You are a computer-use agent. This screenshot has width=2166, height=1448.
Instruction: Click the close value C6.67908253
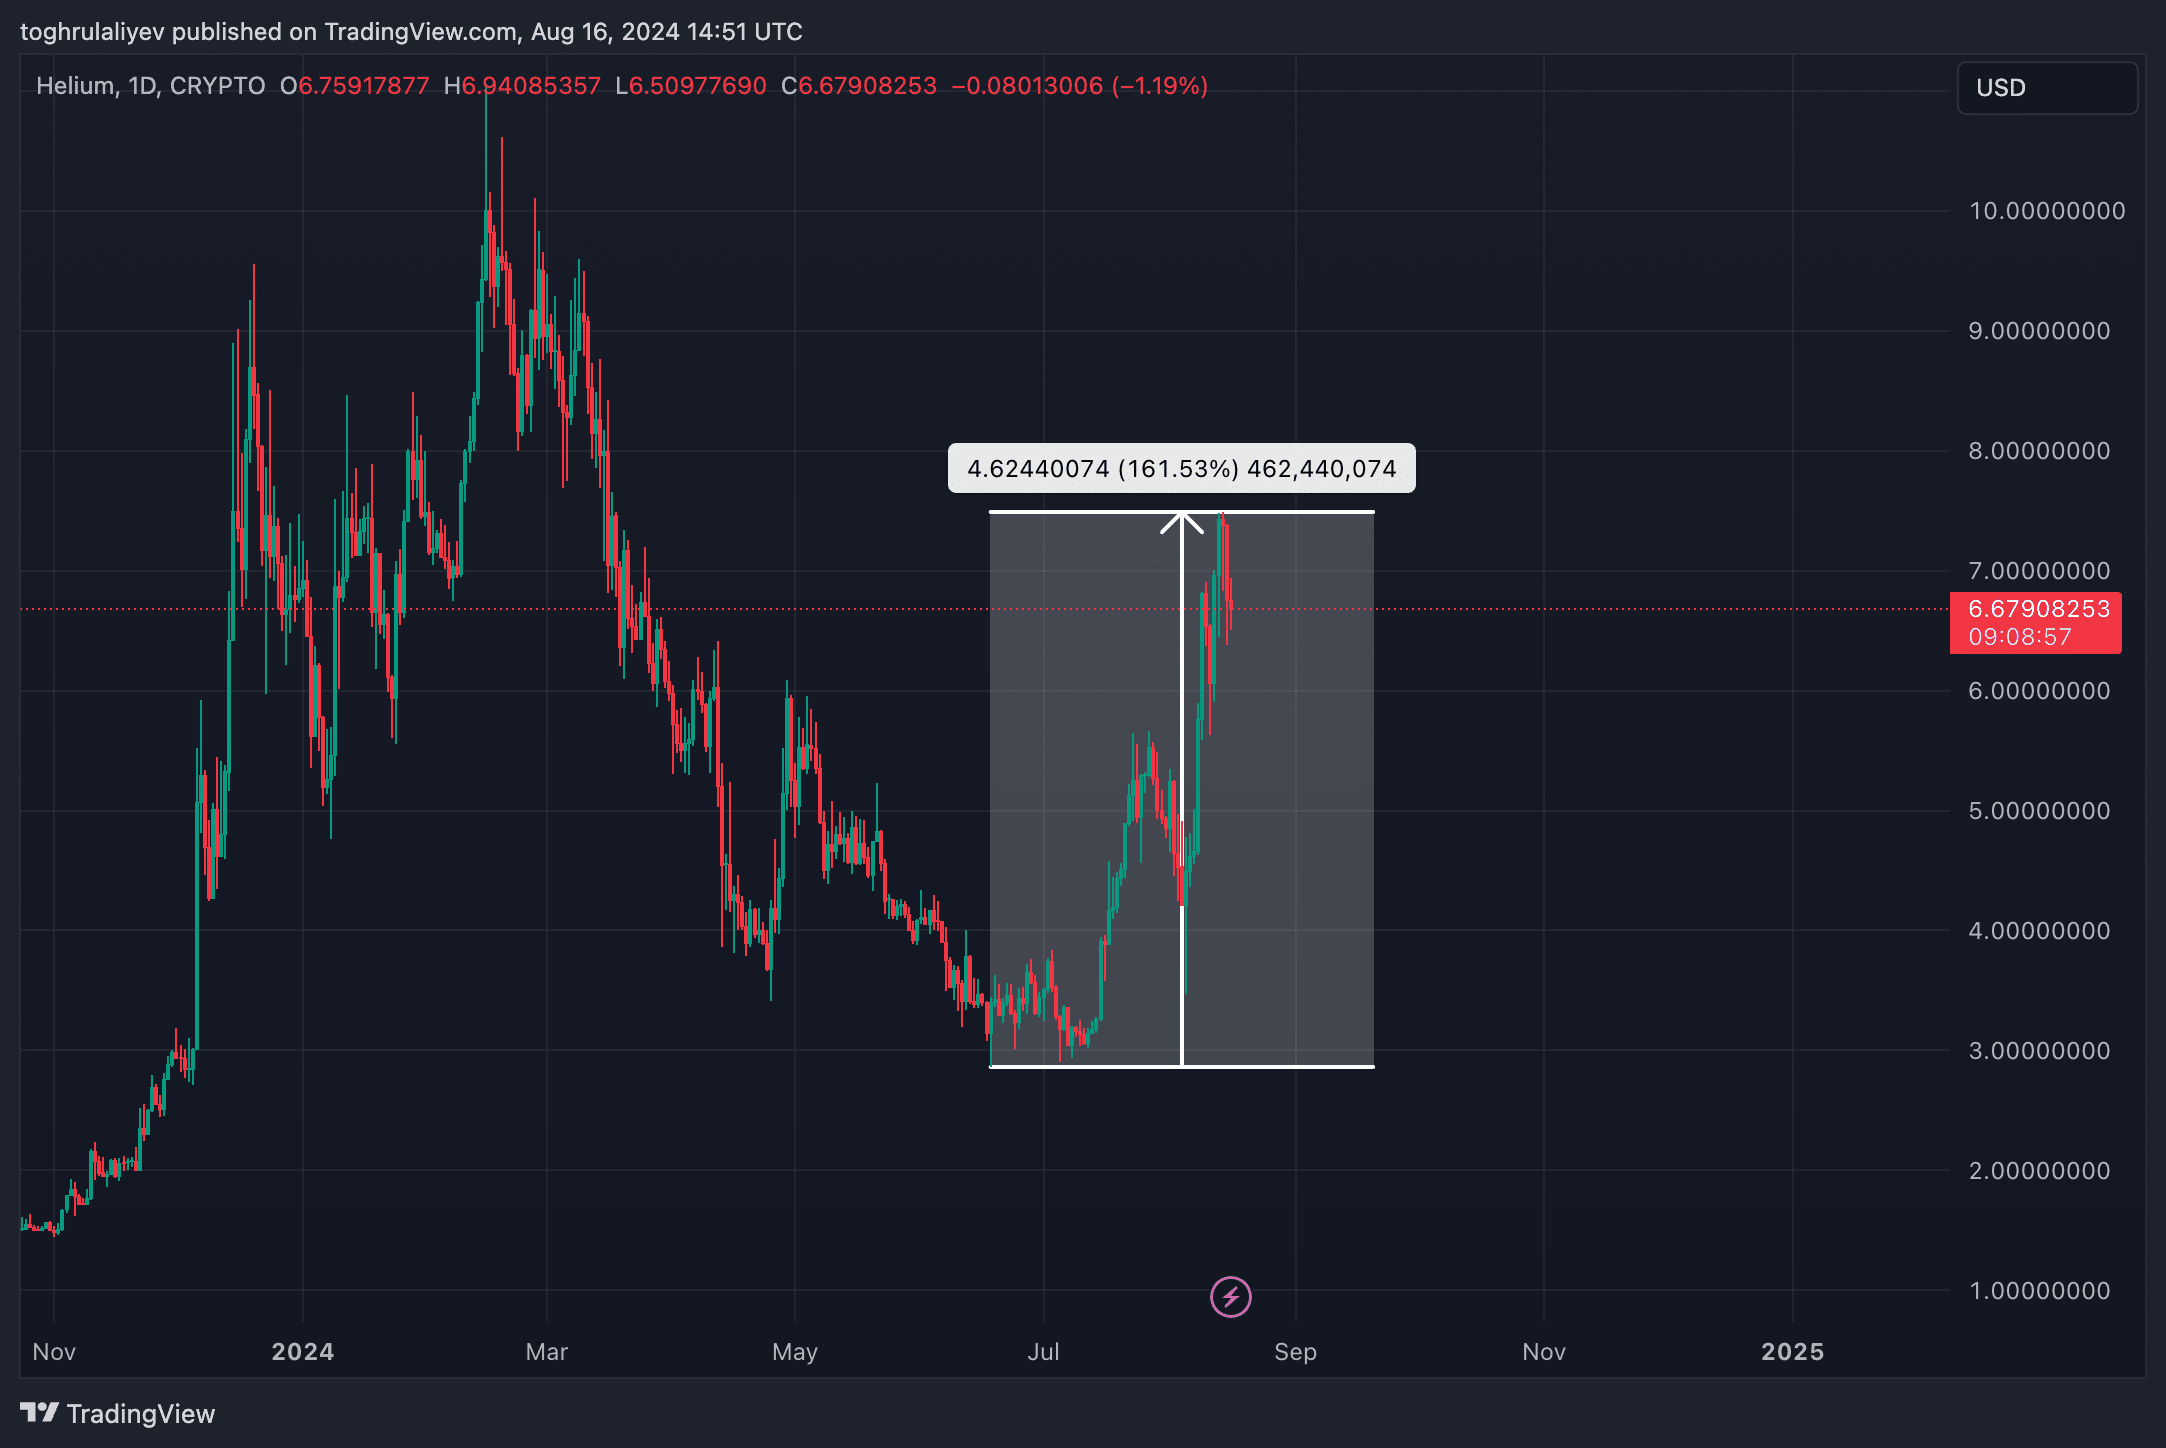click(x=859, y=86)
